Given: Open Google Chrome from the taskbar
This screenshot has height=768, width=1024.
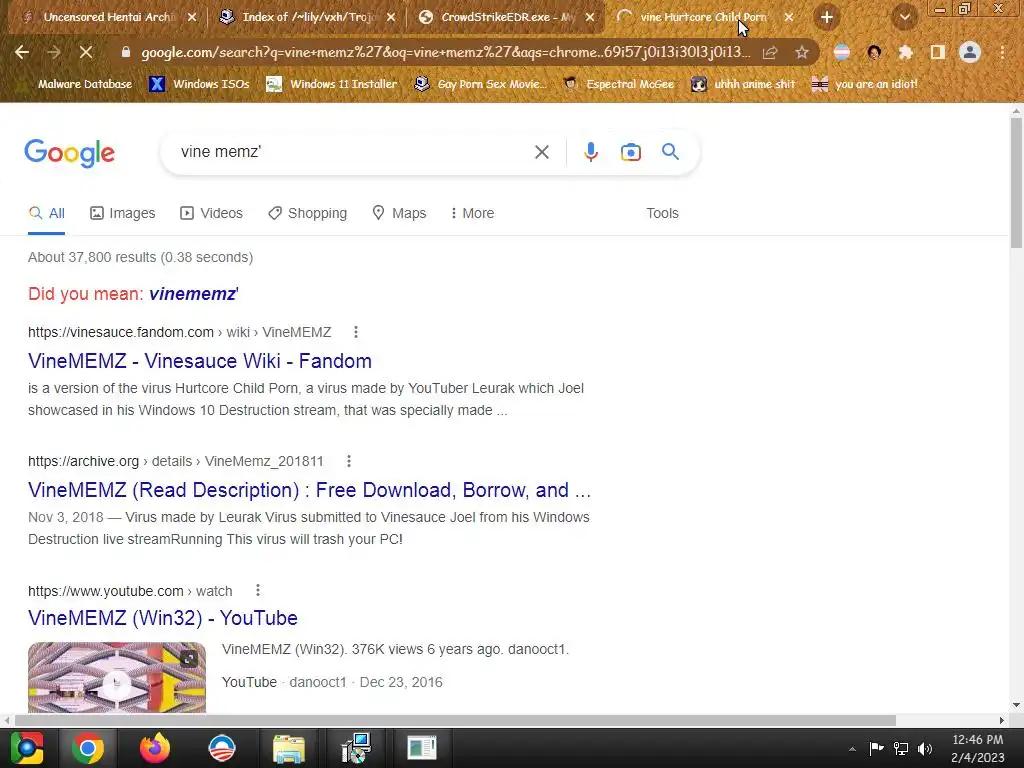Looking at the screenshot, I should pyautogui.click(x=88, y=748).
